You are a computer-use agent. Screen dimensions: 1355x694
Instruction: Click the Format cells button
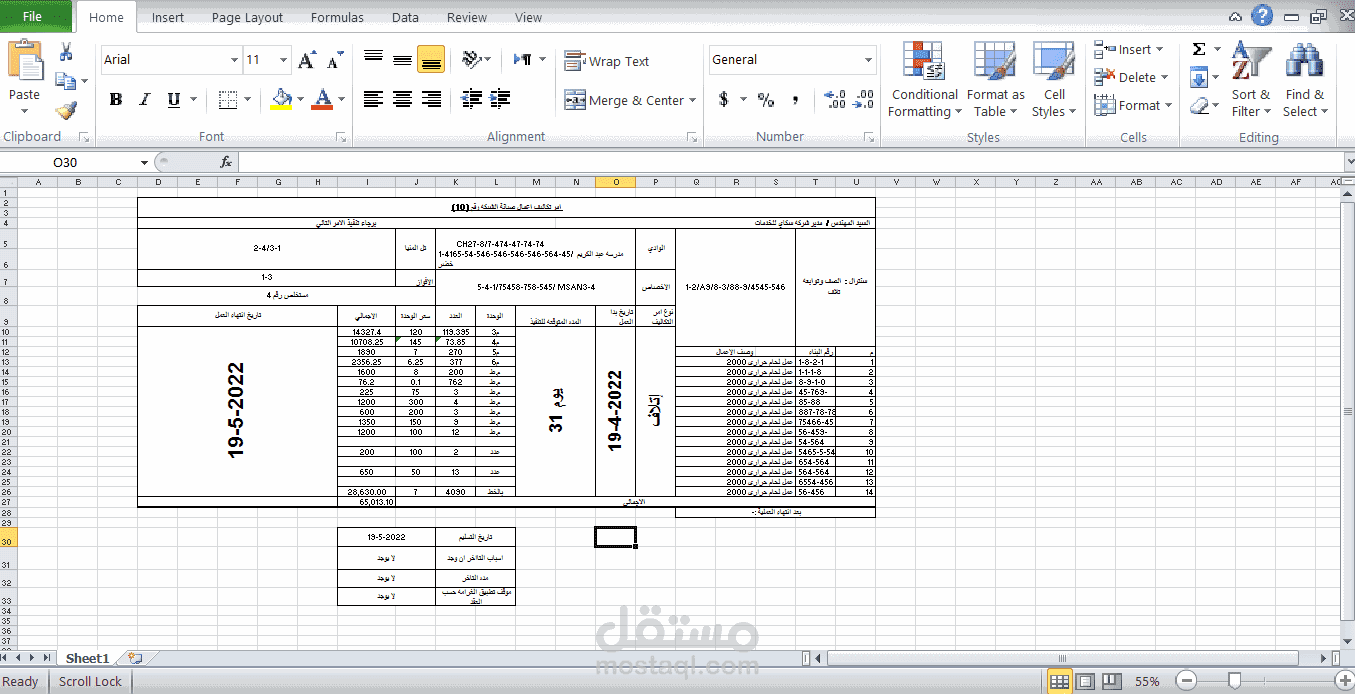coord(1132,105)
